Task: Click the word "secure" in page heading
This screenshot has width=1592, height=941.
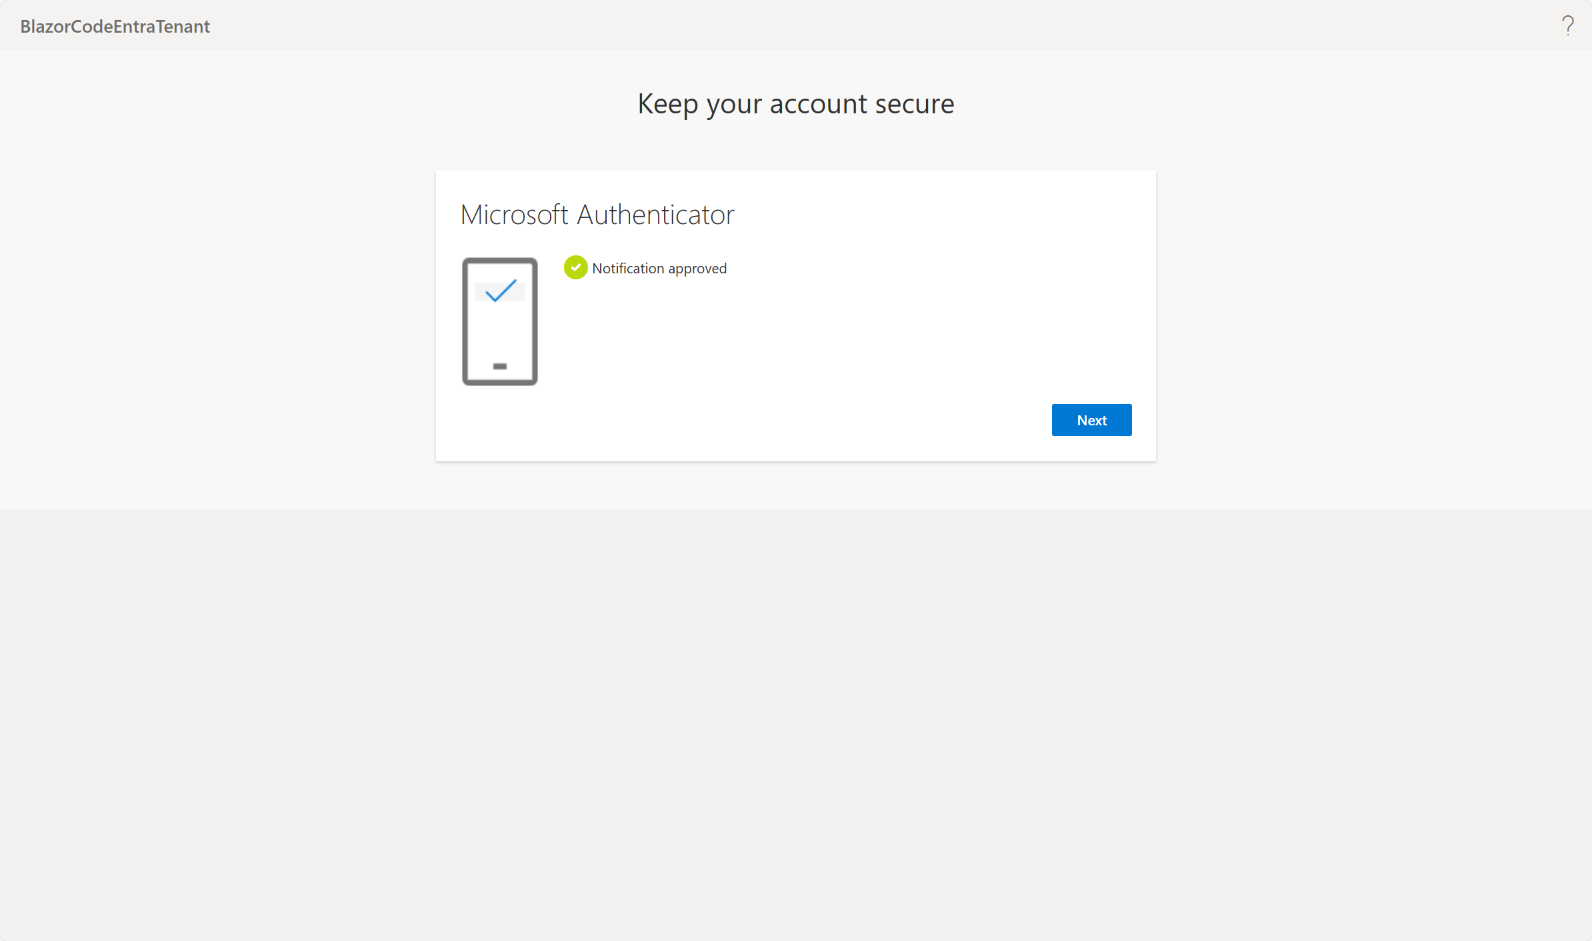Action: [x=915, y=104]
